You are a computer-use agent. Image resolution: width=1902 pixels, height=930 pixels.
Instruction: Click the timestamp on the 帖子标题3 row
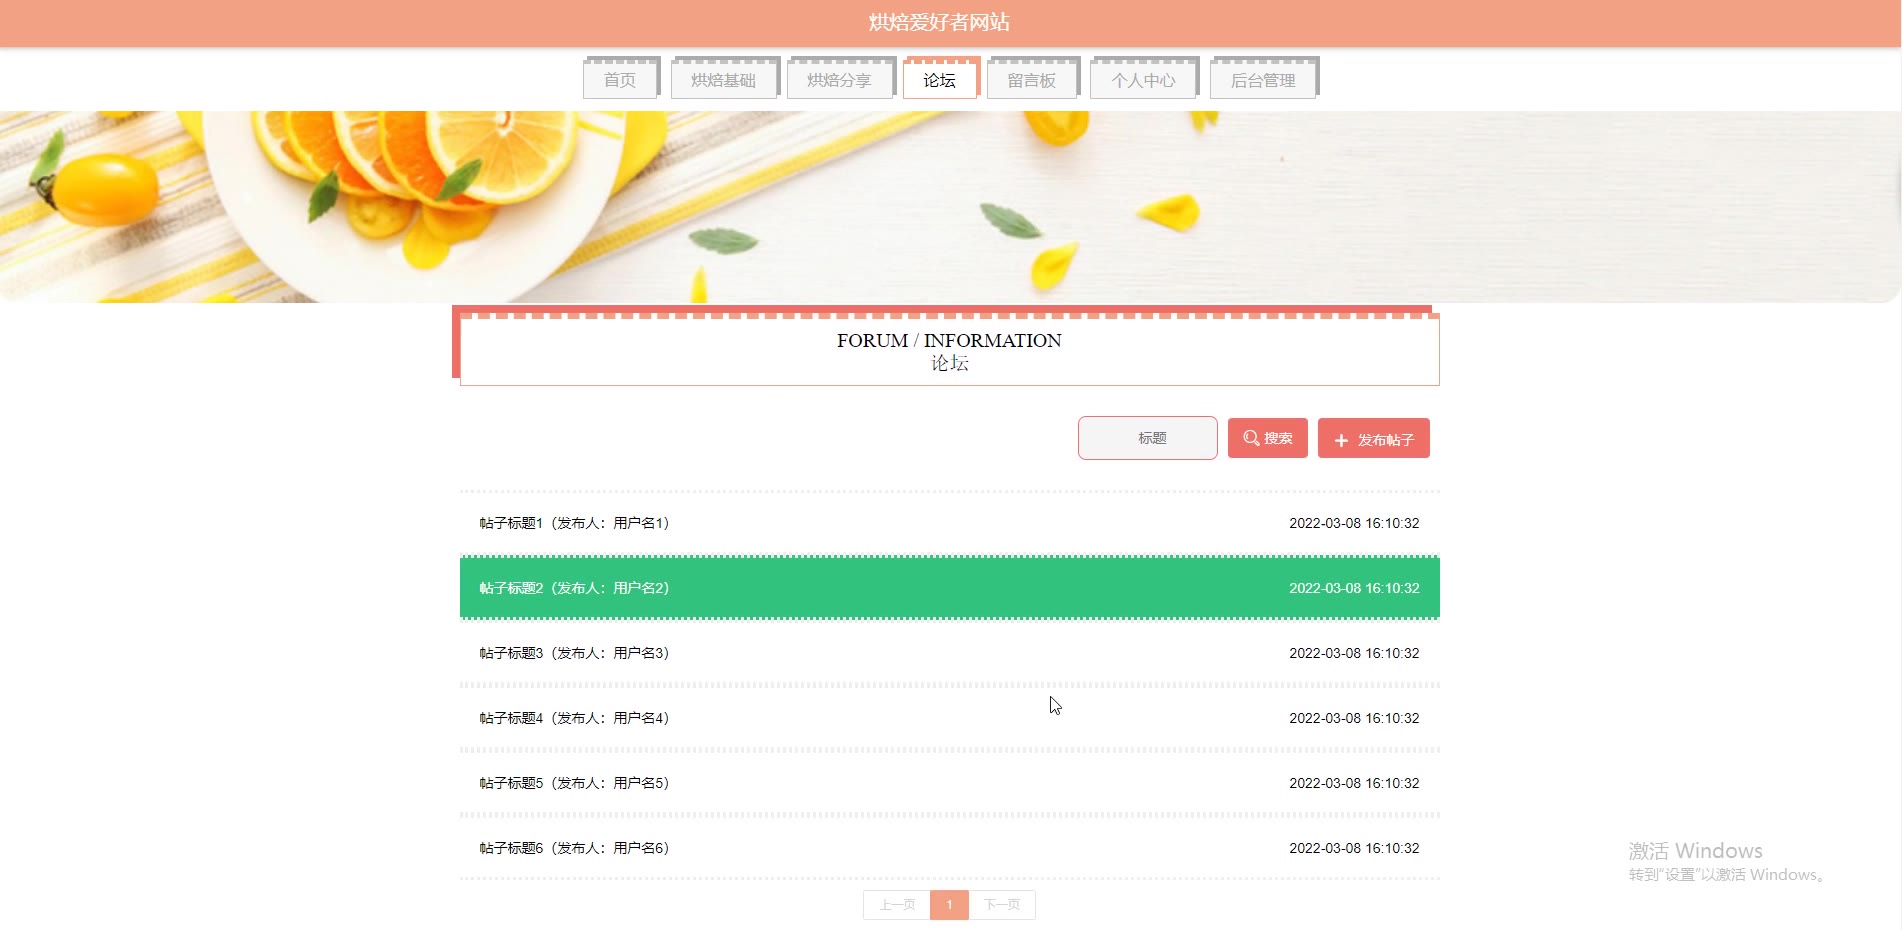pos(1354,653)
